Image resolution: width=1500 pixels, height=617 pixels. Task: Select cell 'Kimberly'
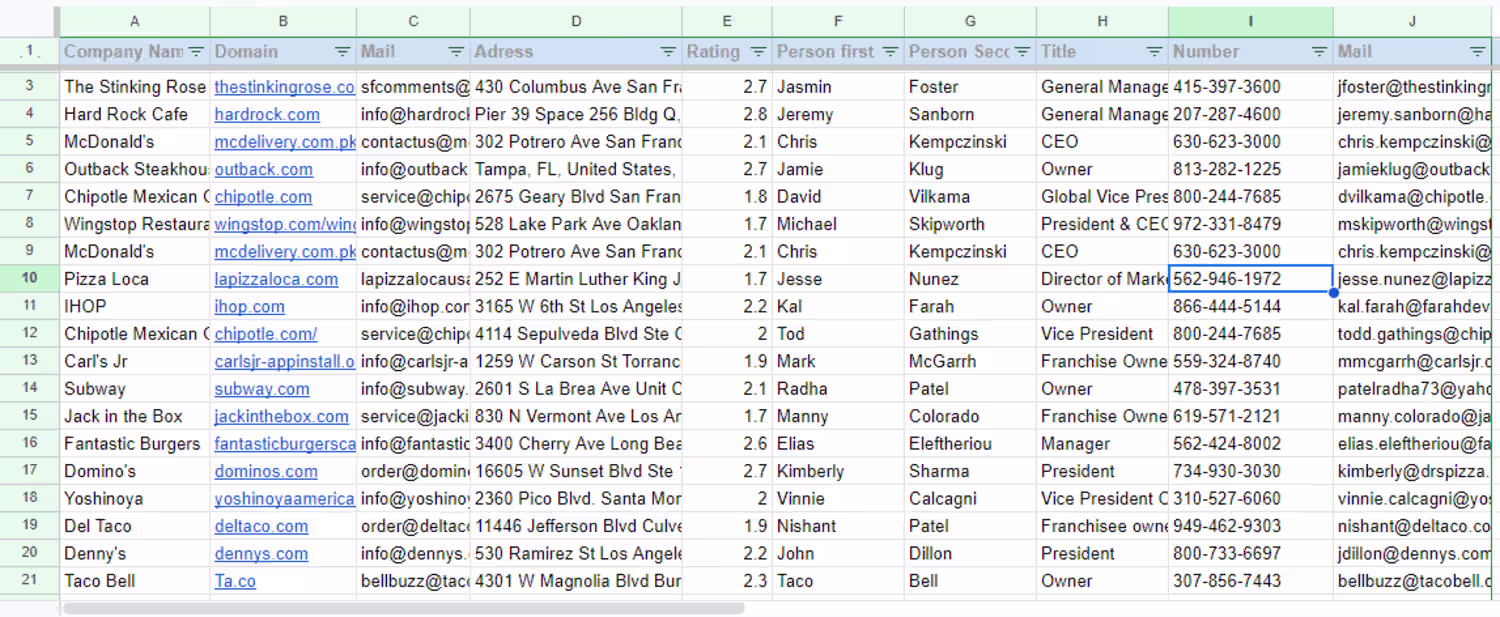[x=838, y=471]
